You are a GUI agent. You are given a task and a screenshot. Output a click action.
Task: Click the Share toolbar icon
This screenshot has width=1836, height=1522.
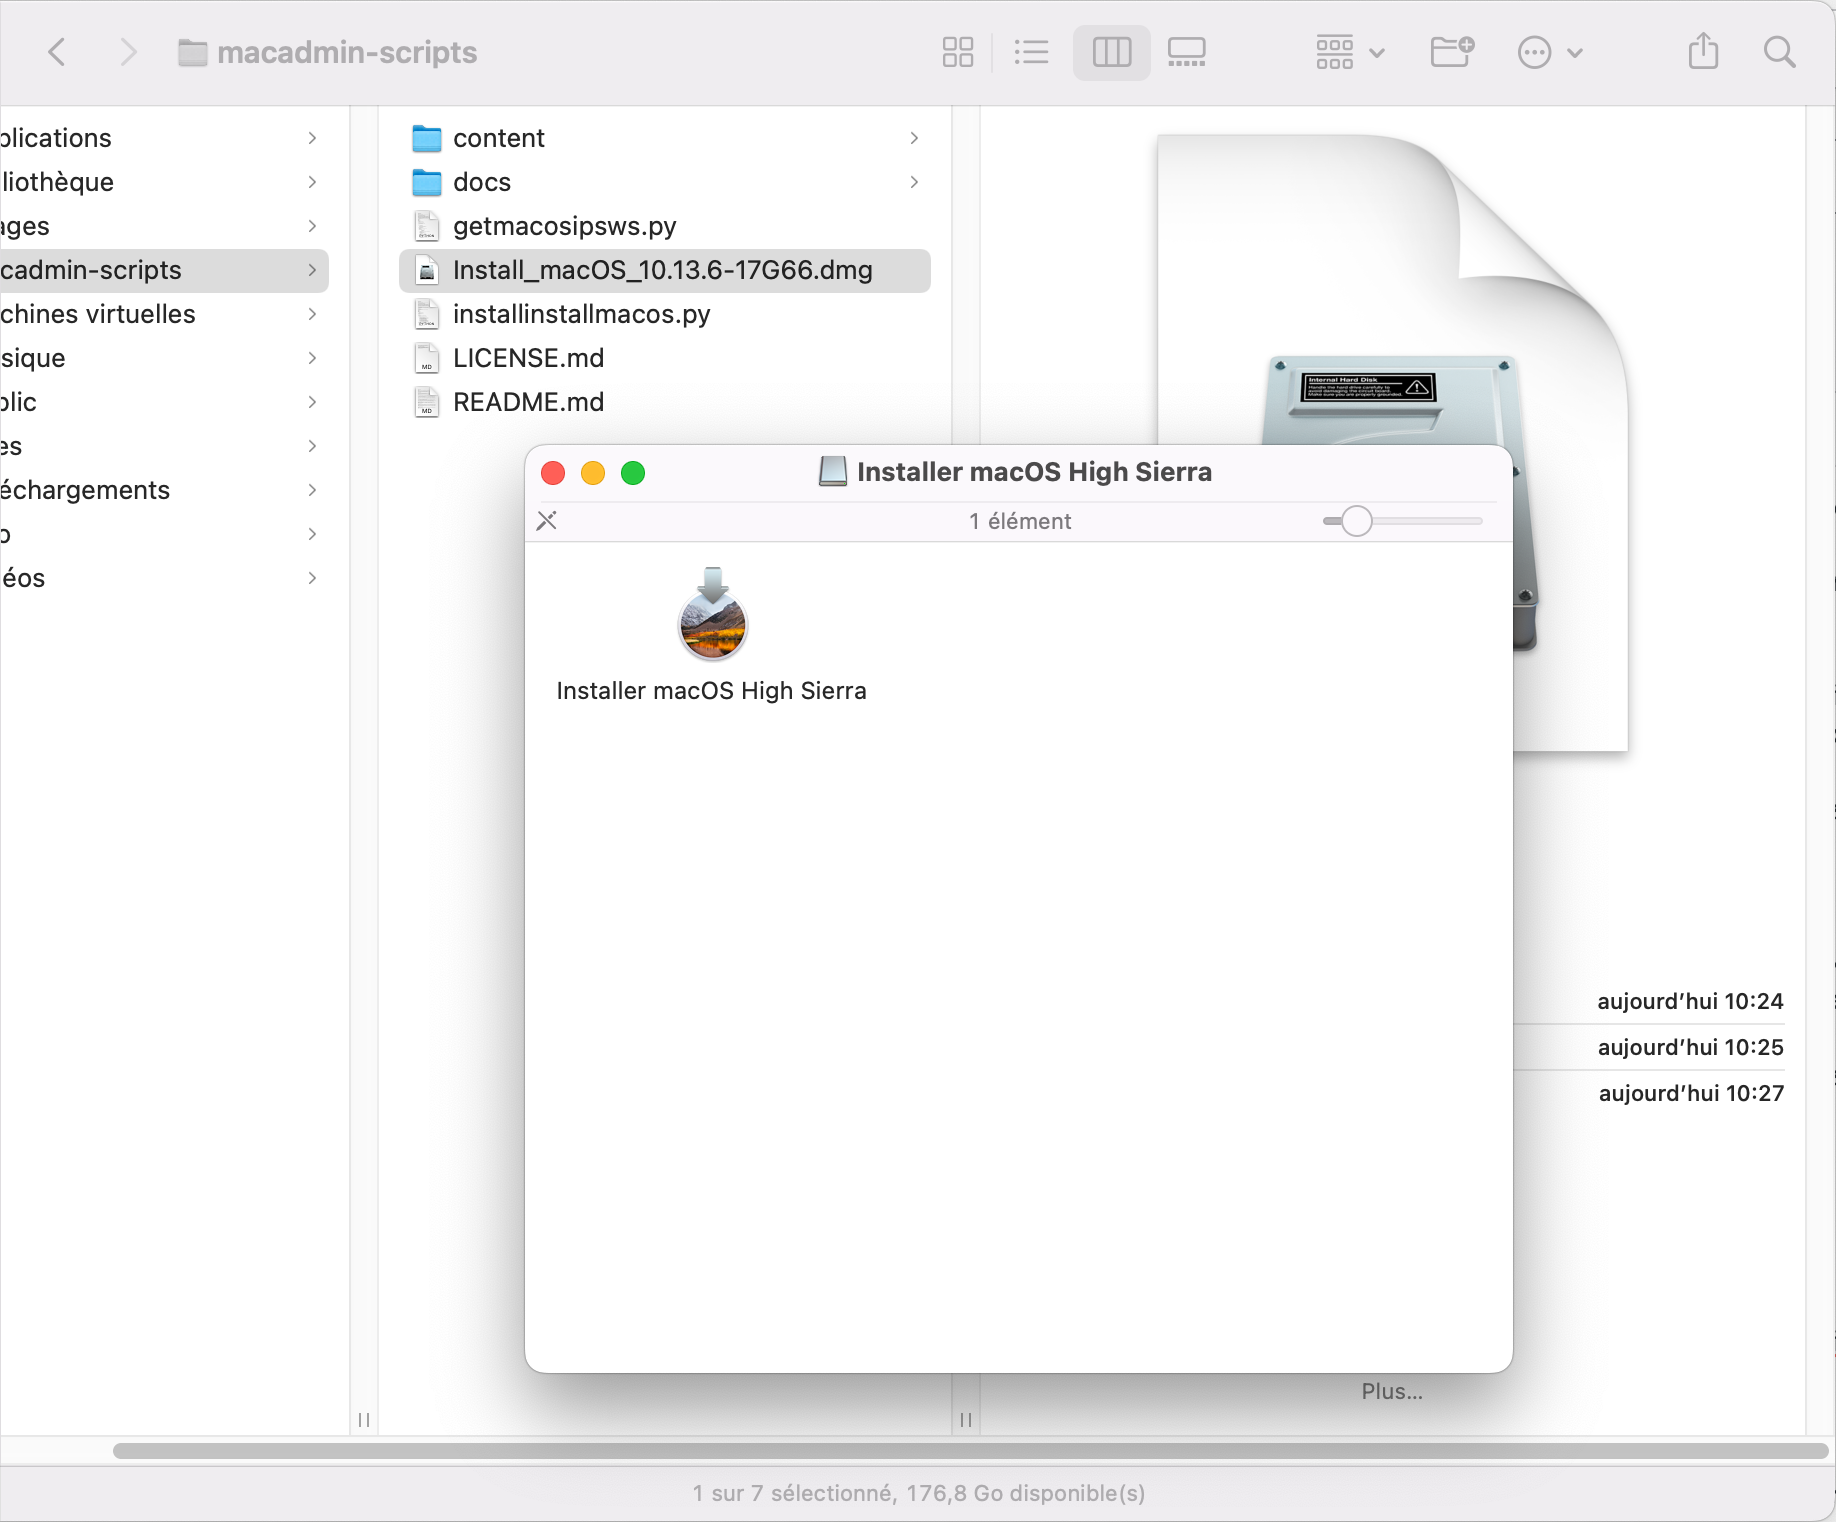point(1703,52)
